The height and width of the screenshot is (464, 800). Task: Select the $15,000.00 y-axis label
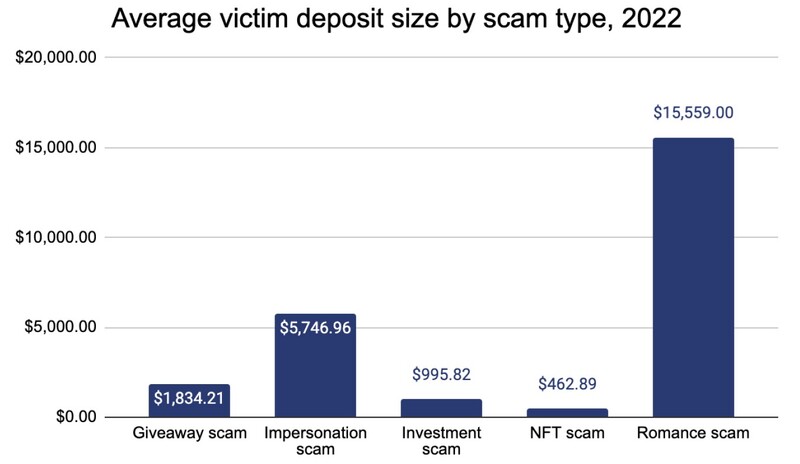(x=56, y=148)
